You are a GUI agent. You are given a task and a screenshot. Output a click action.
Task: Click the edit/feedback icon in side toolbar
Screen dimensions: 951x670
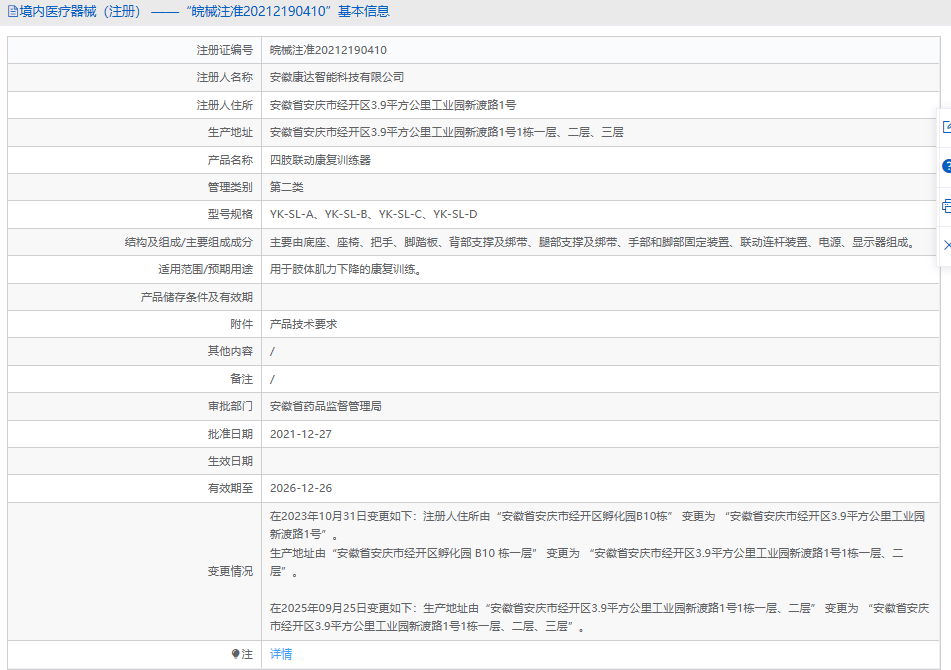946,127
